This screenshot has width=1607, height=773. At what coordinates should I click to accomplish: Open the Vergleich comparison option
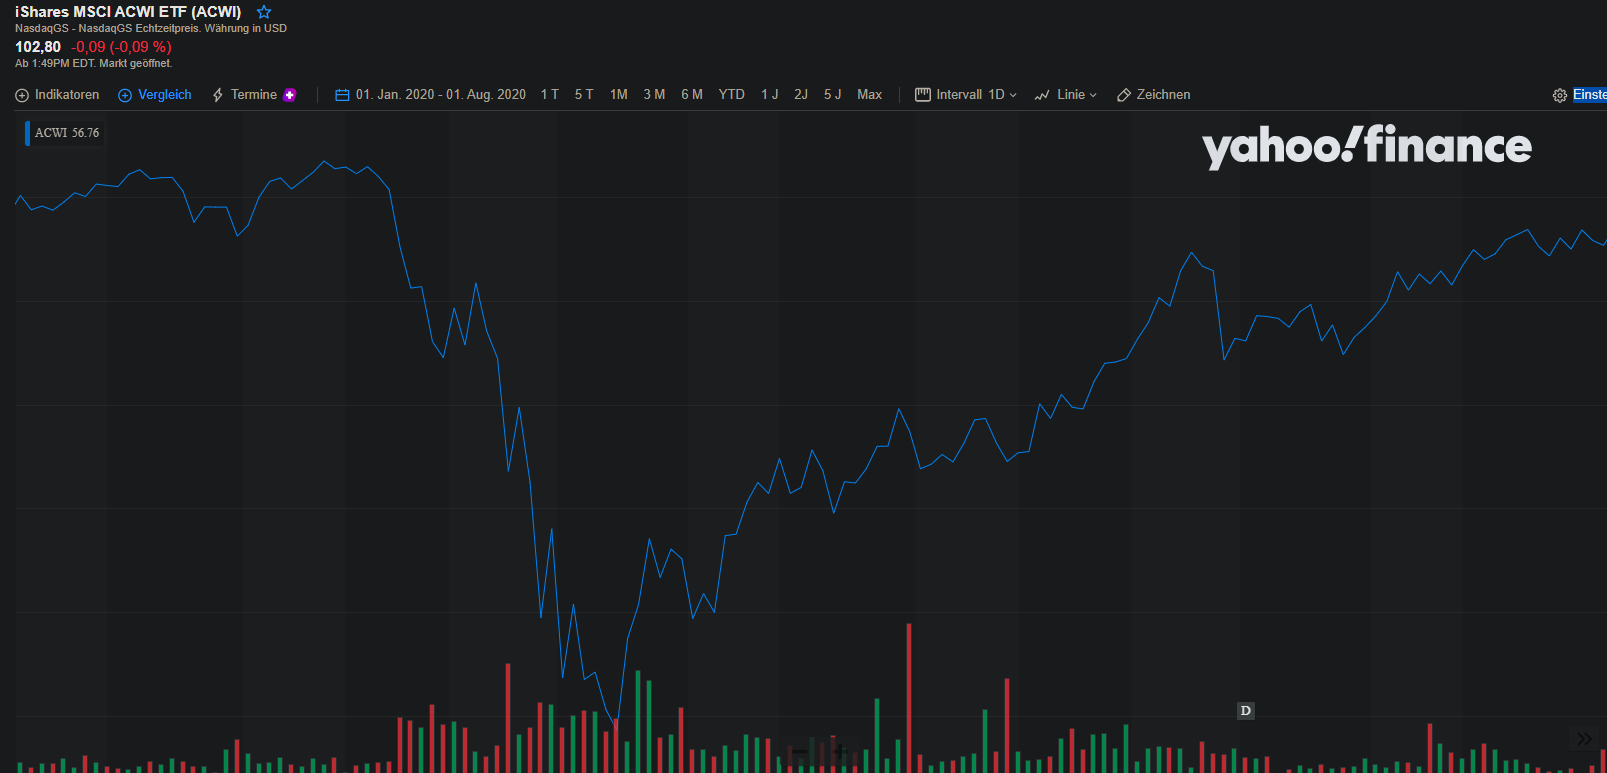point(155,95)
